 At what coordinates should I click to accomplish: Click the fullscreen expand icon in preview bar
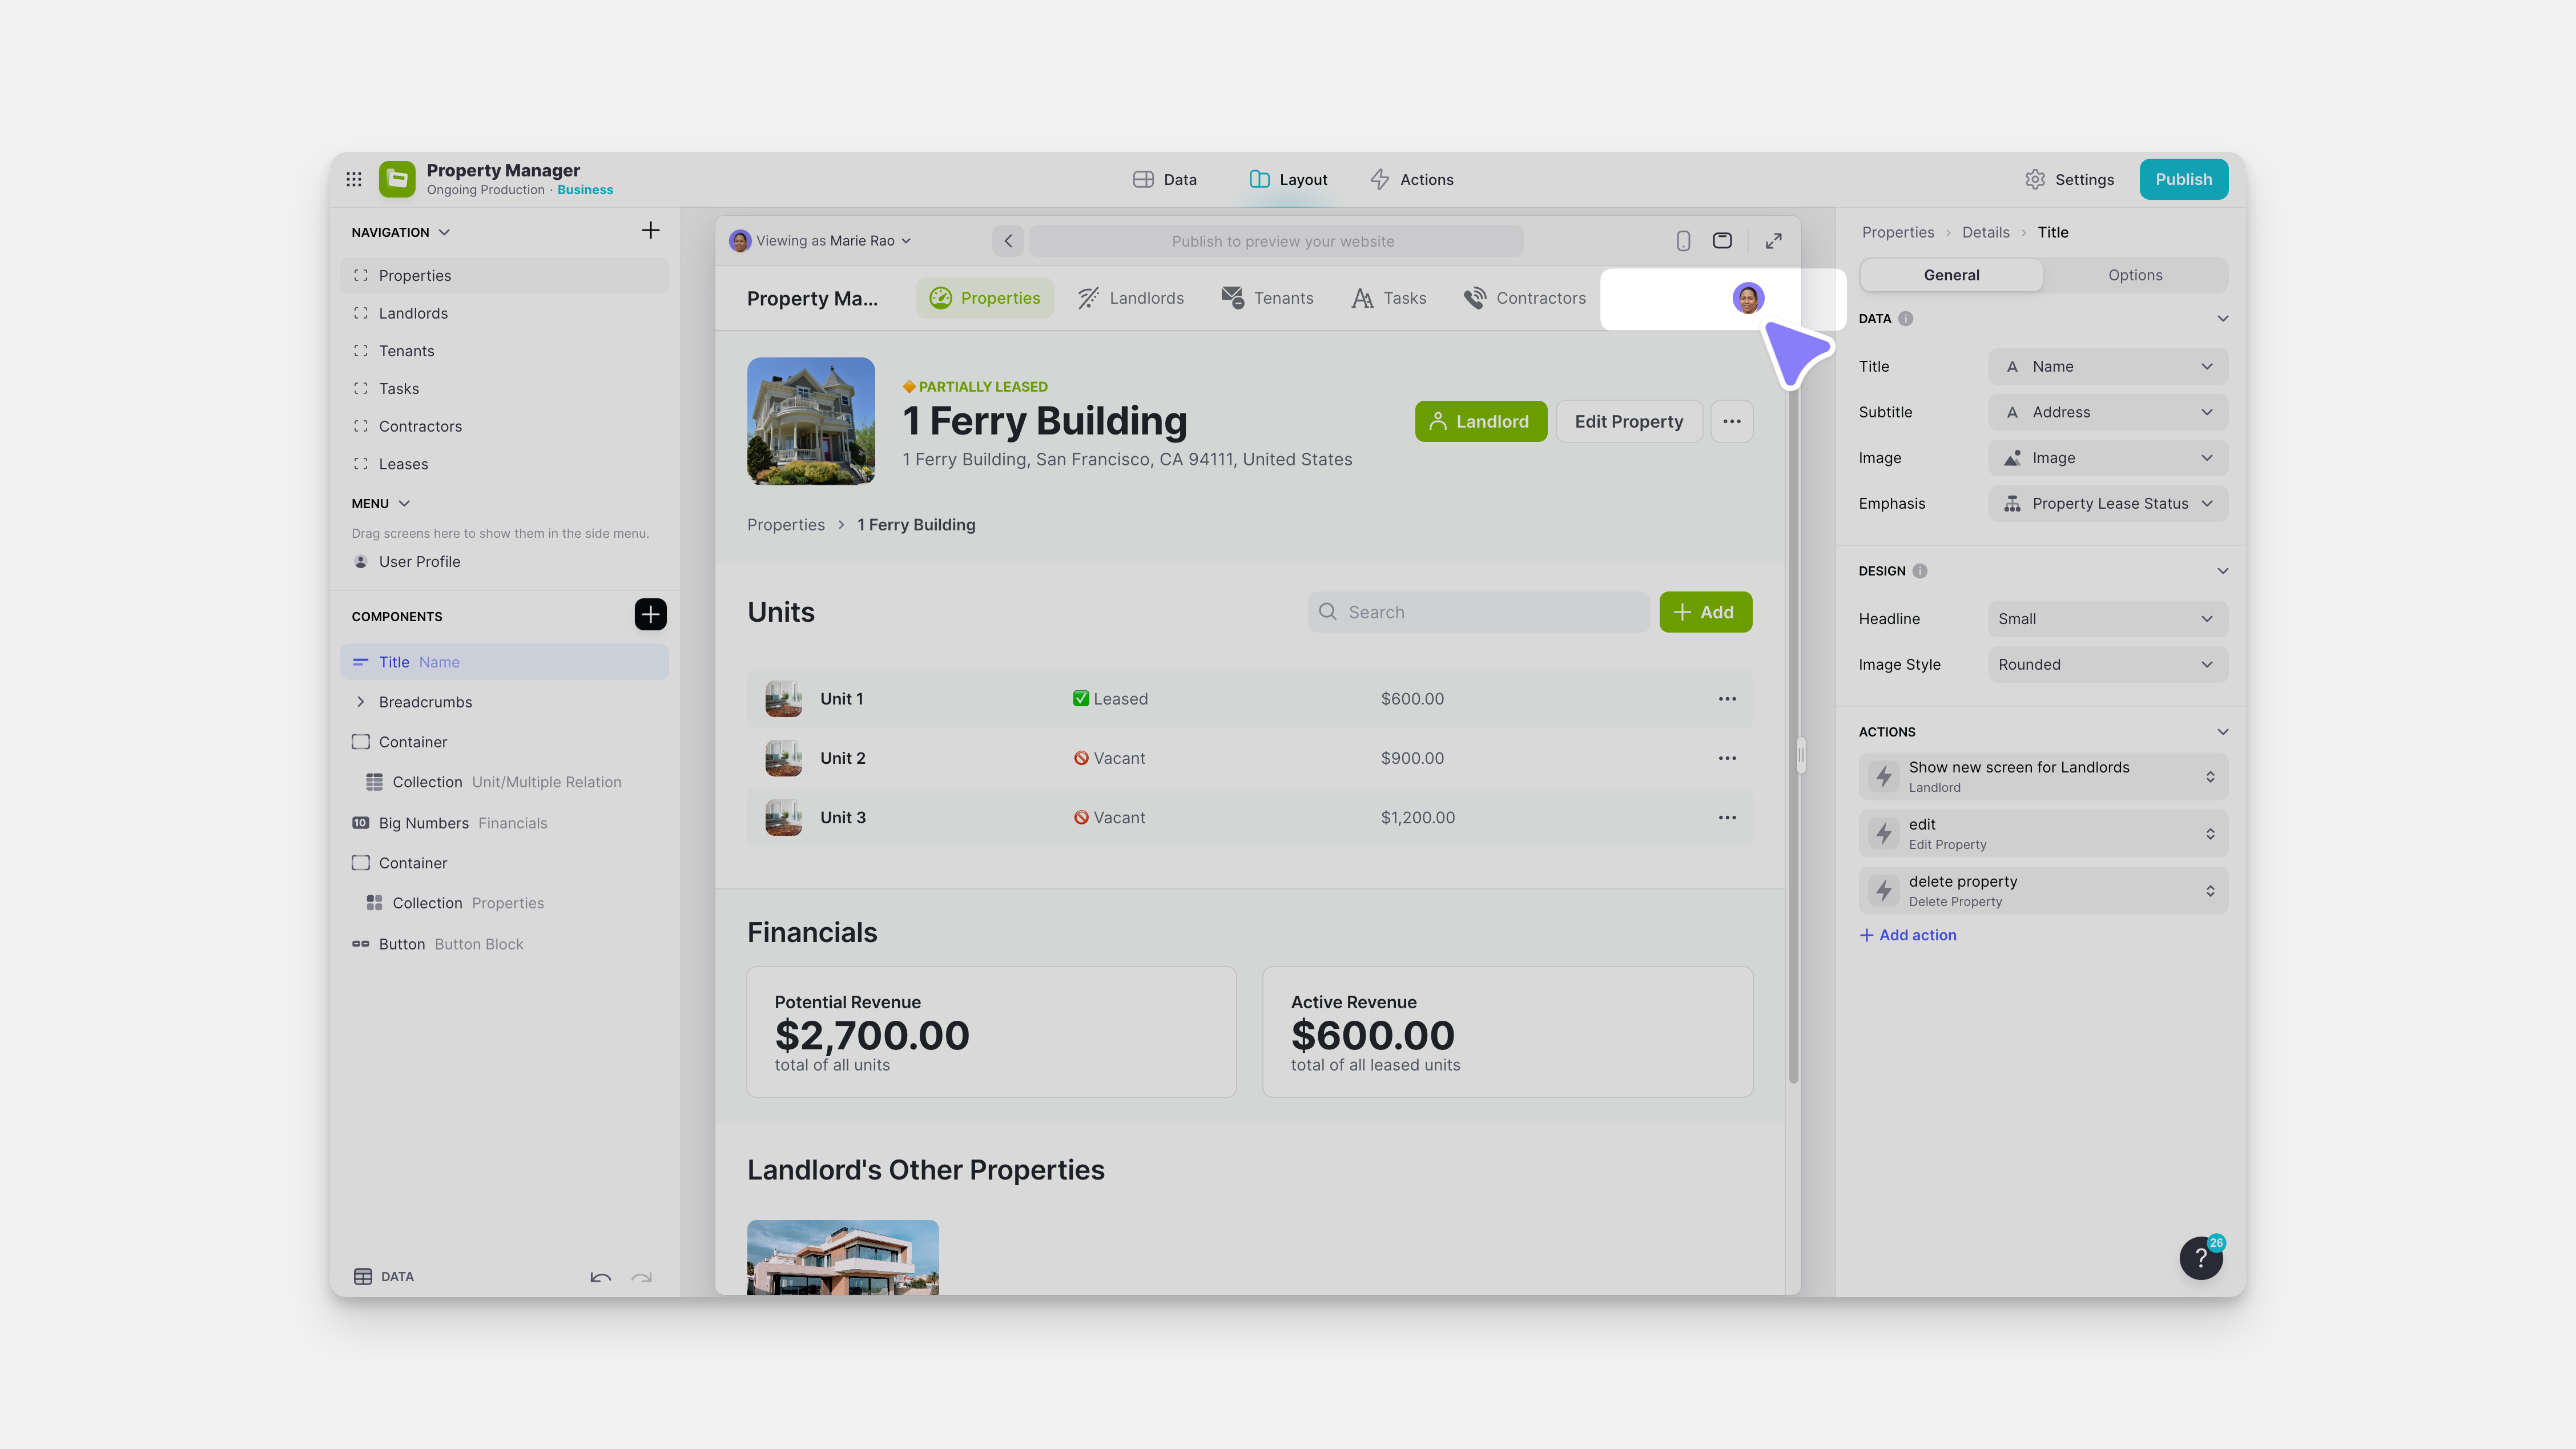coord(1774,241)
